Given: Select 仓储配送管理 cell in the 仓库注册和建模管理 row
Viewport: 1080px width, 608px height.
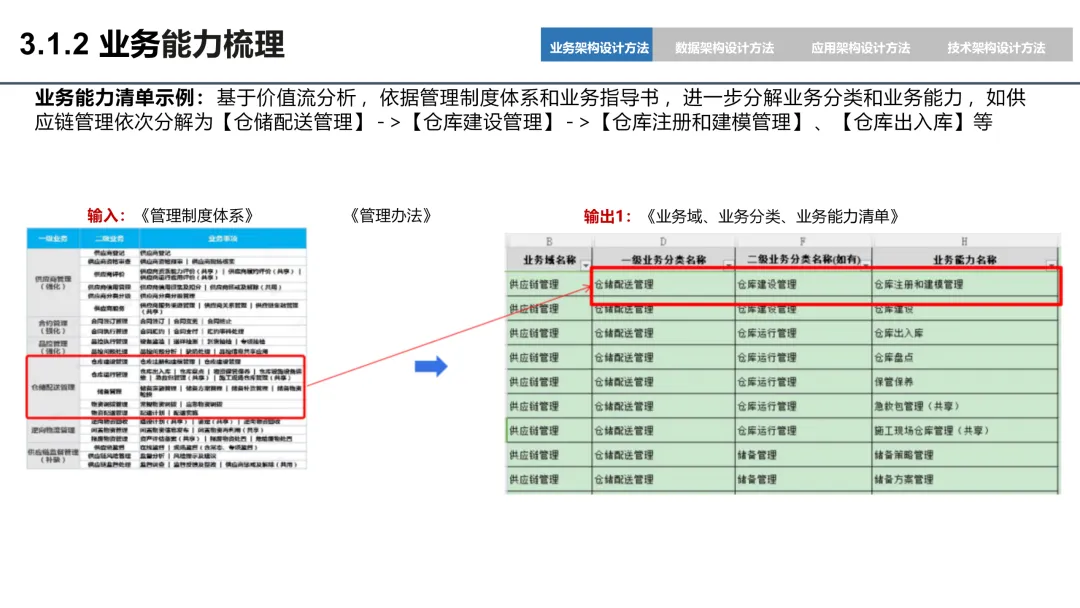Looking at the screenshot, I should point(663,284).
